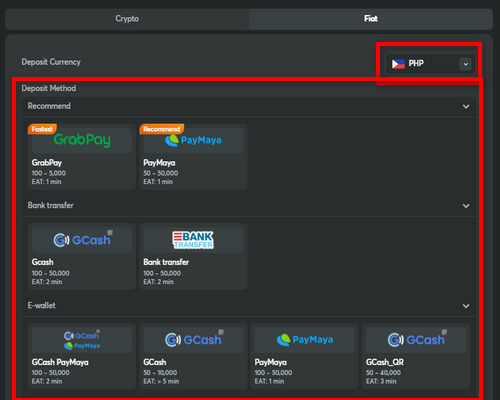Choose PayMaya logo in Recommend section
The width and height of the screenshot is (500, 400).
click(x=193, y=140)
